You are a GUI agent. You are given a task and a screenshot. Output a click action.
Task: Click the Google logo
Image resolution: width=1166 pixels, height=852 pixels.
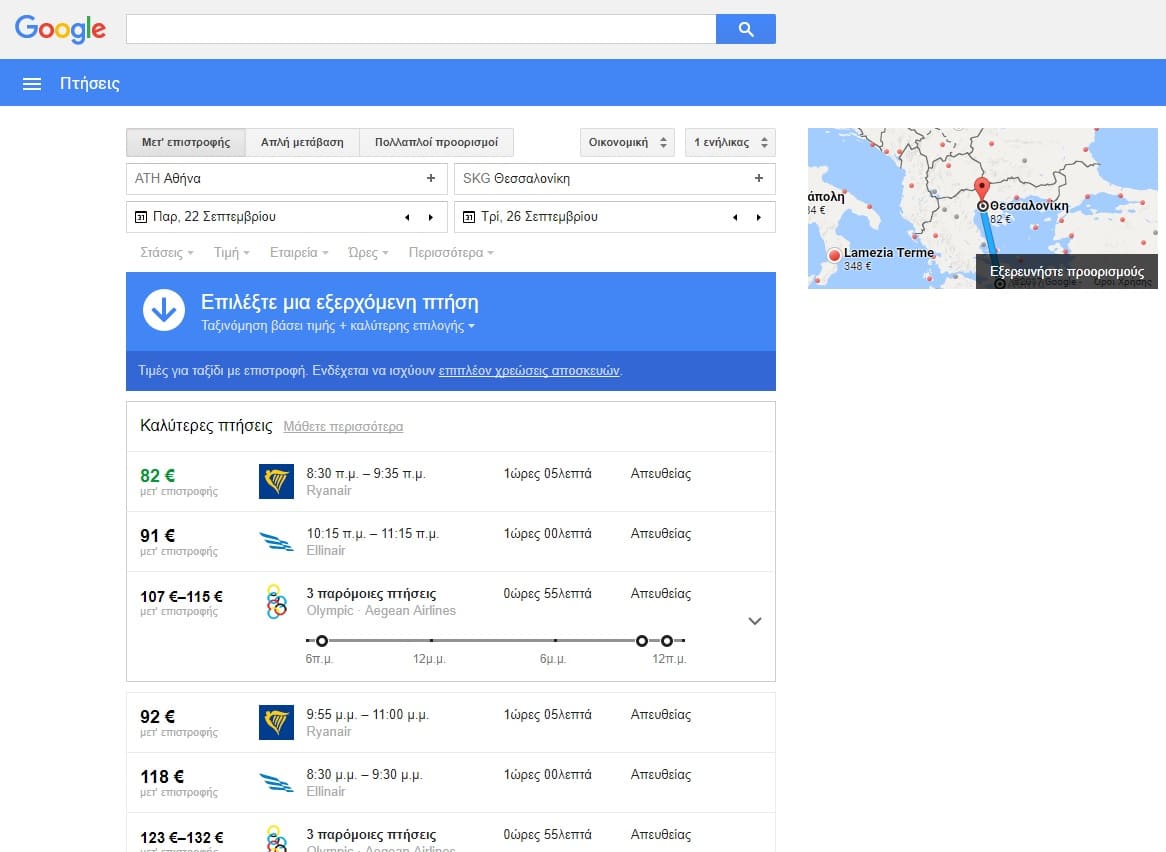tap(60, 29)
